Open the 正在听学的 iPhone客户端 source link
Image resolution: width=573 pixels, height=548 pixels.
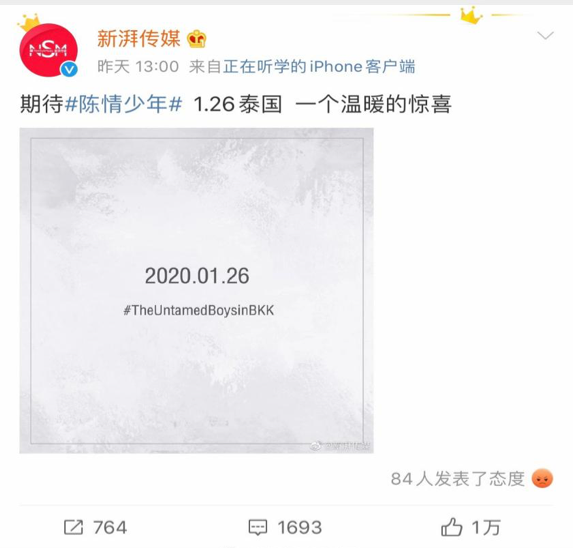pyautogui.click(x=319, y=67)
